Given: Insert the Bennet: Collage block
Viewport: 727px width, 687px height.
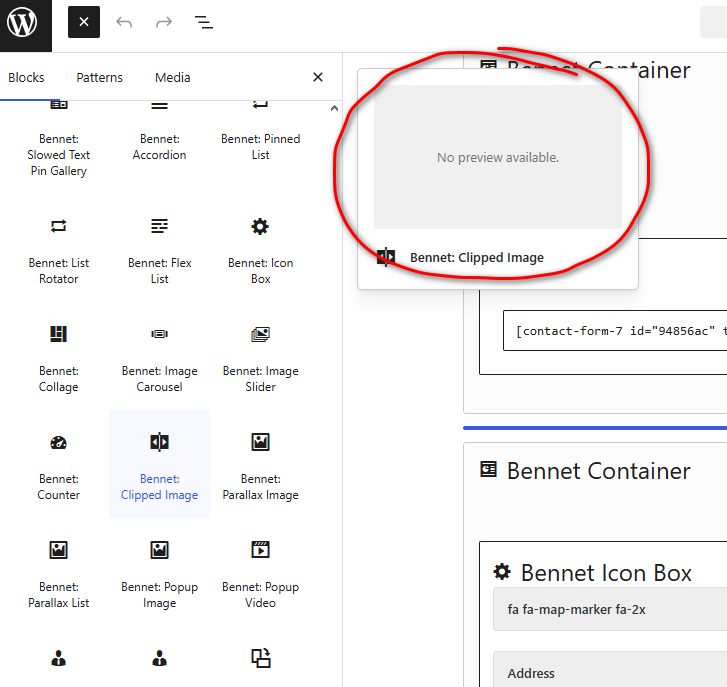Looking at the screenshot, I should pos(59,356).
